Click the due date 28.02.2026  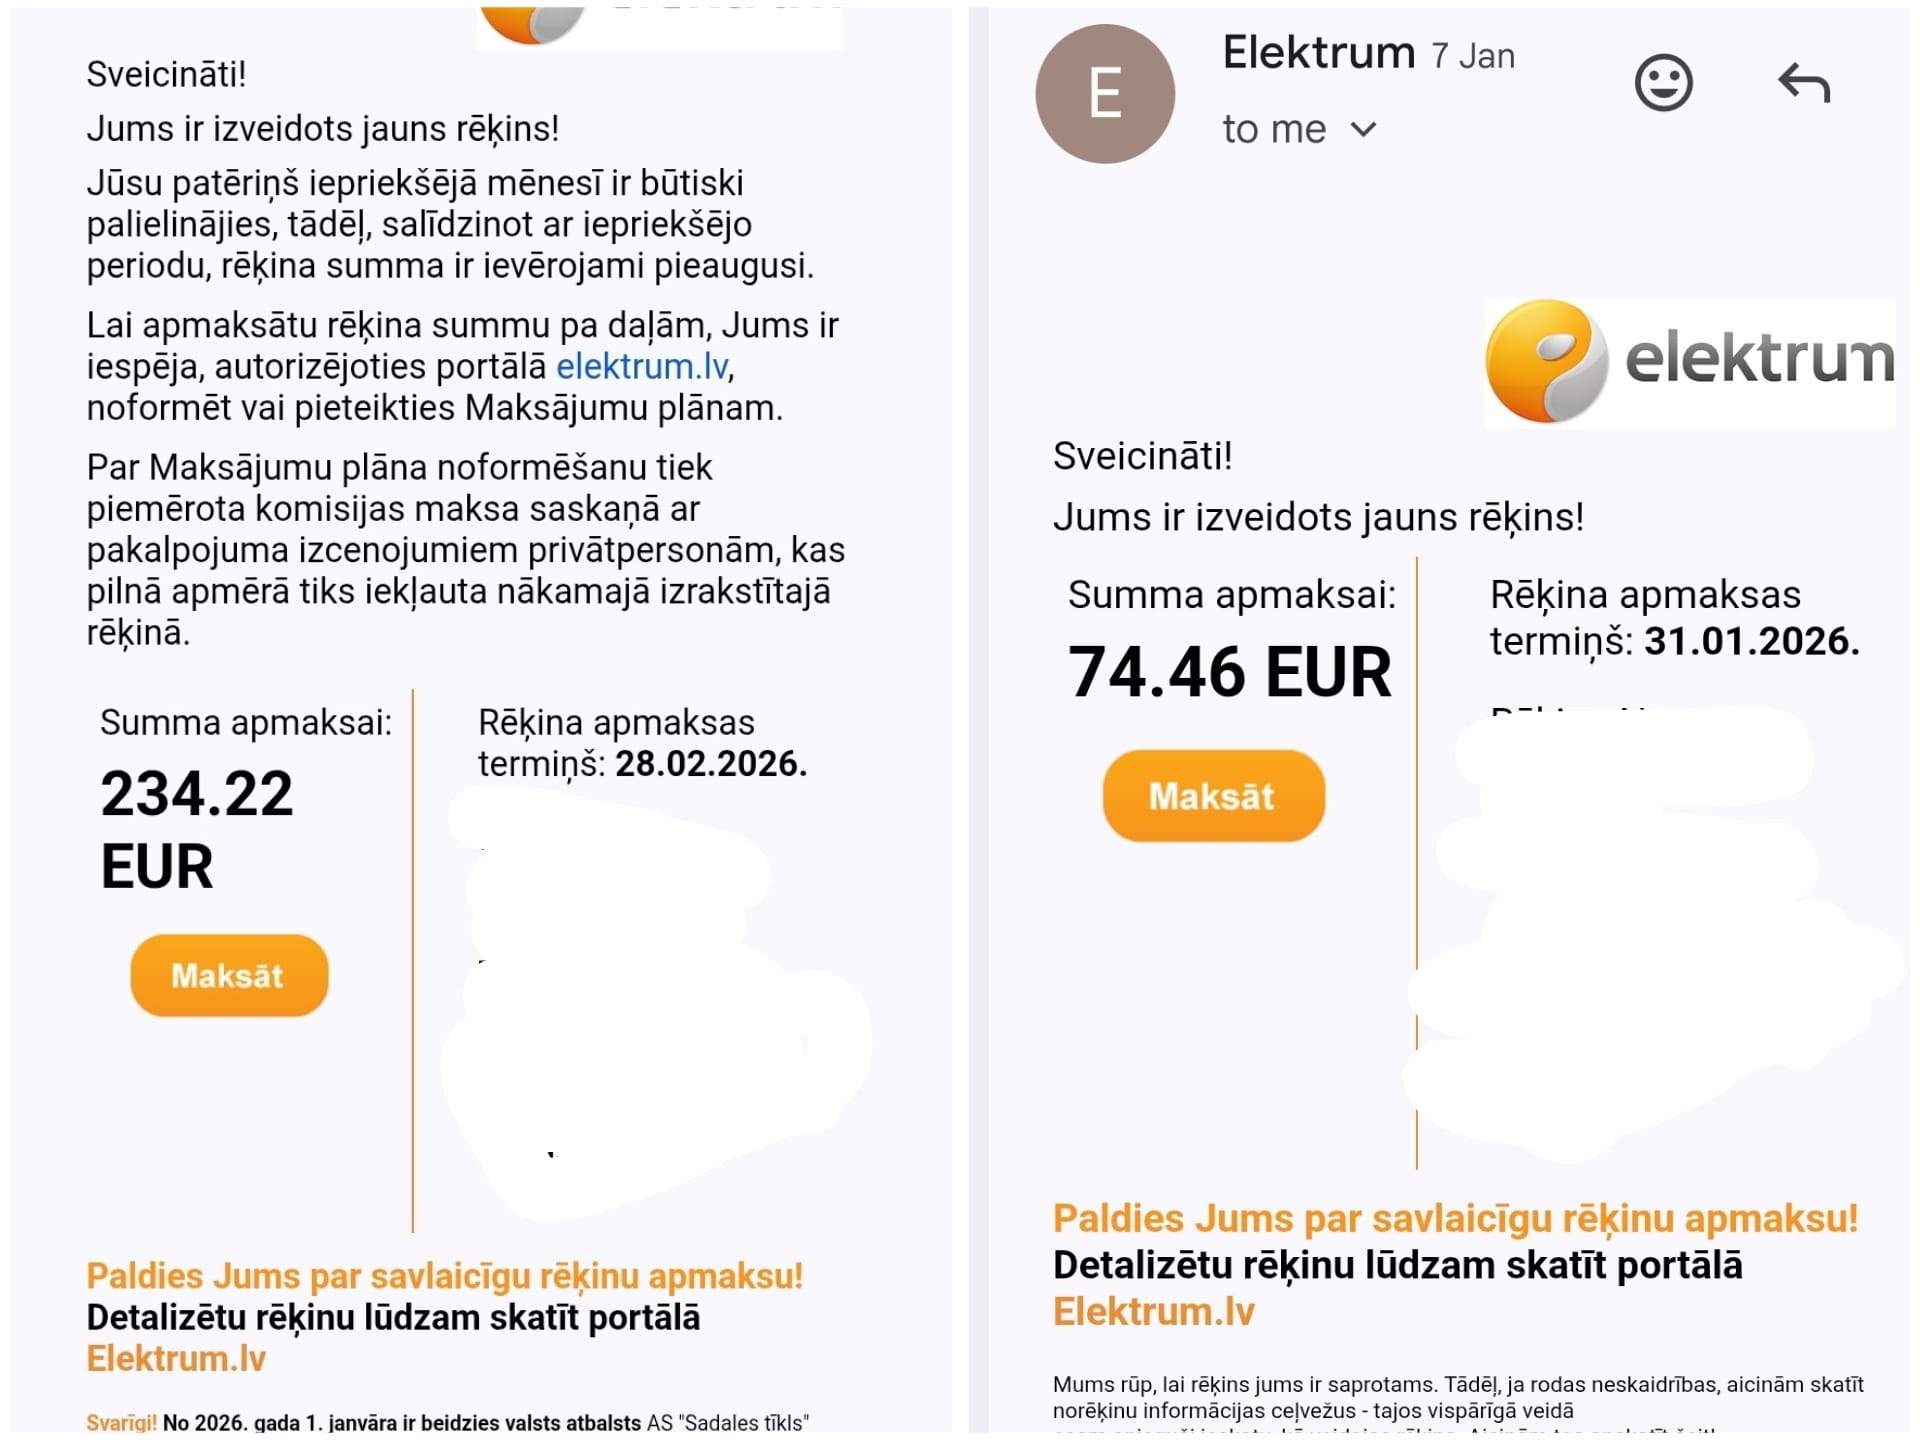pos(710,764)
